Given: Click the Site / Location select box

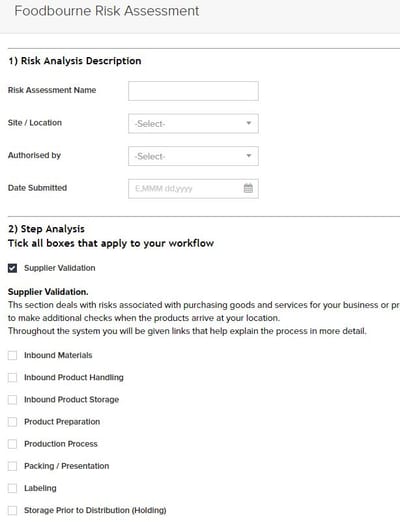Looking at the screenshot, I should tap(193, 123).
